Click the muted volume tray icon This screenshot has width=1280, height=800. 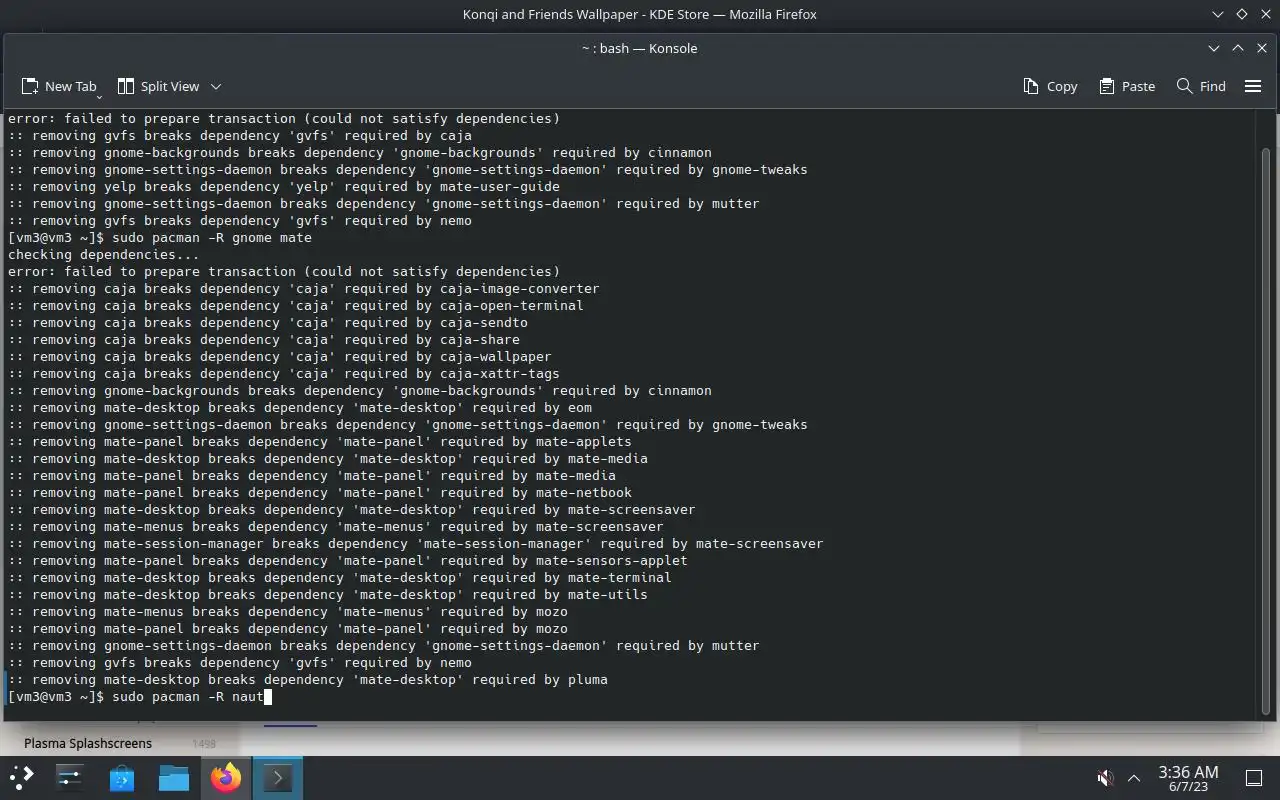[1105, 778]
